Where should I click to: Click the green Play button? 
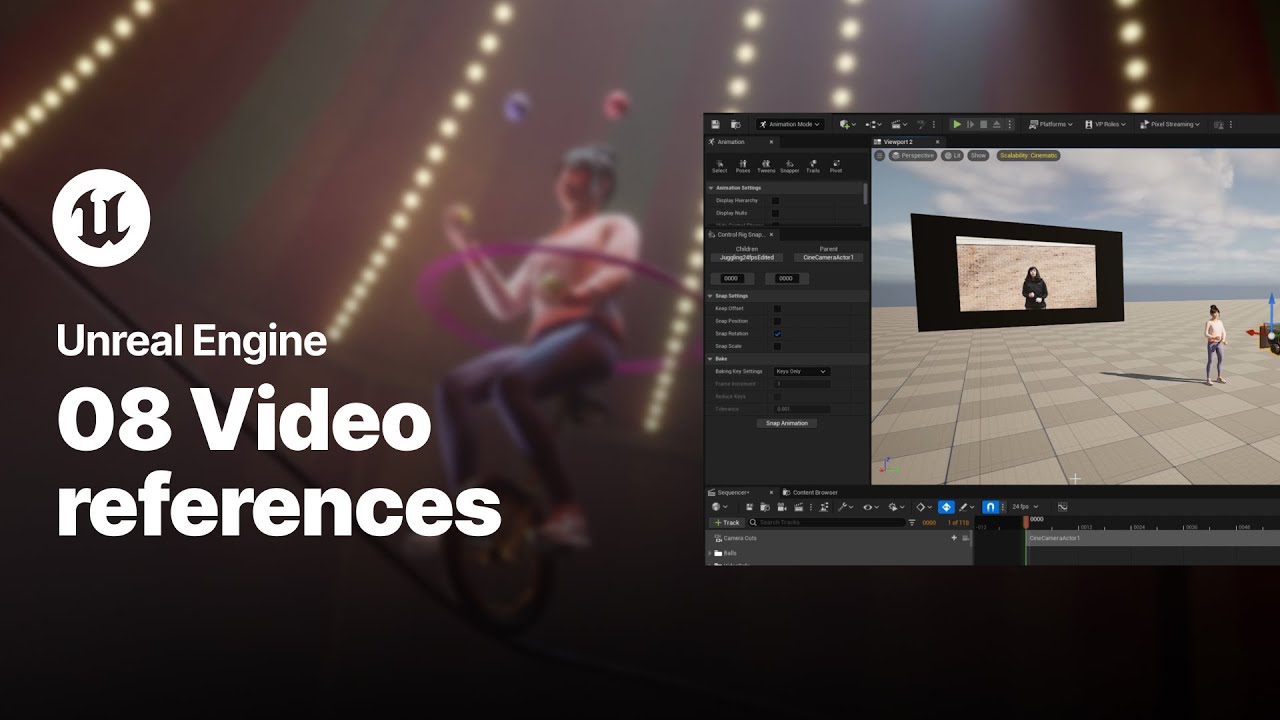(x=957, y=124)
